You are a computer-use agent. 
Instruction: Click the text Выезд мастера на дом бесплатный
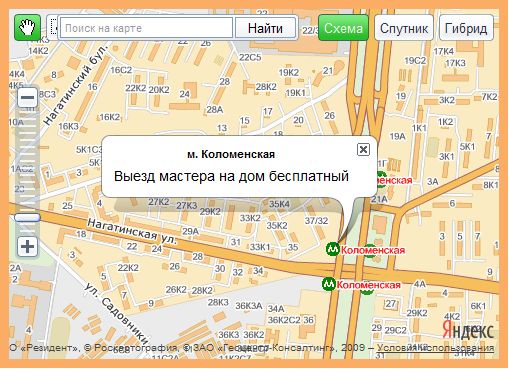coord(231,176)
